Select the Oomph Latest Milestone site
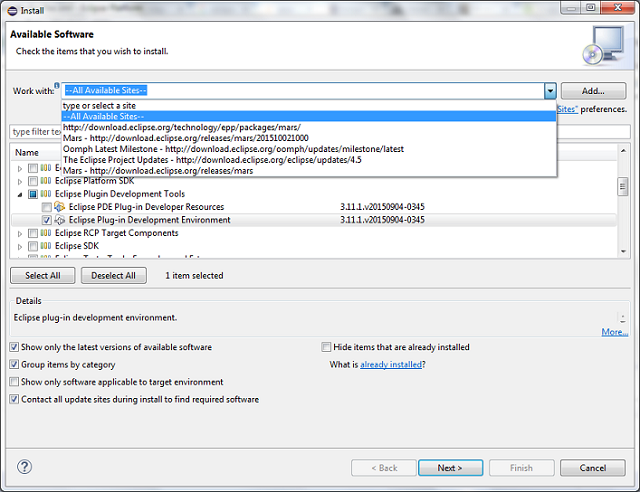The height and width of the screenshot is (492, 640). click(309, 149)
